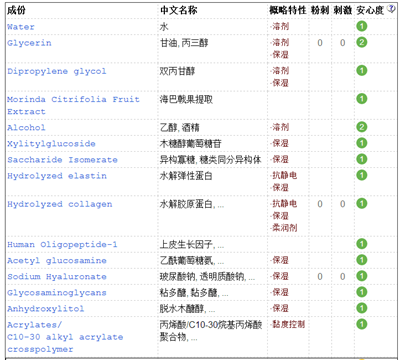The height and width of the screenshot is (360, 400).
Task: Click the green safety badge for Water
Action: (362, 26)
